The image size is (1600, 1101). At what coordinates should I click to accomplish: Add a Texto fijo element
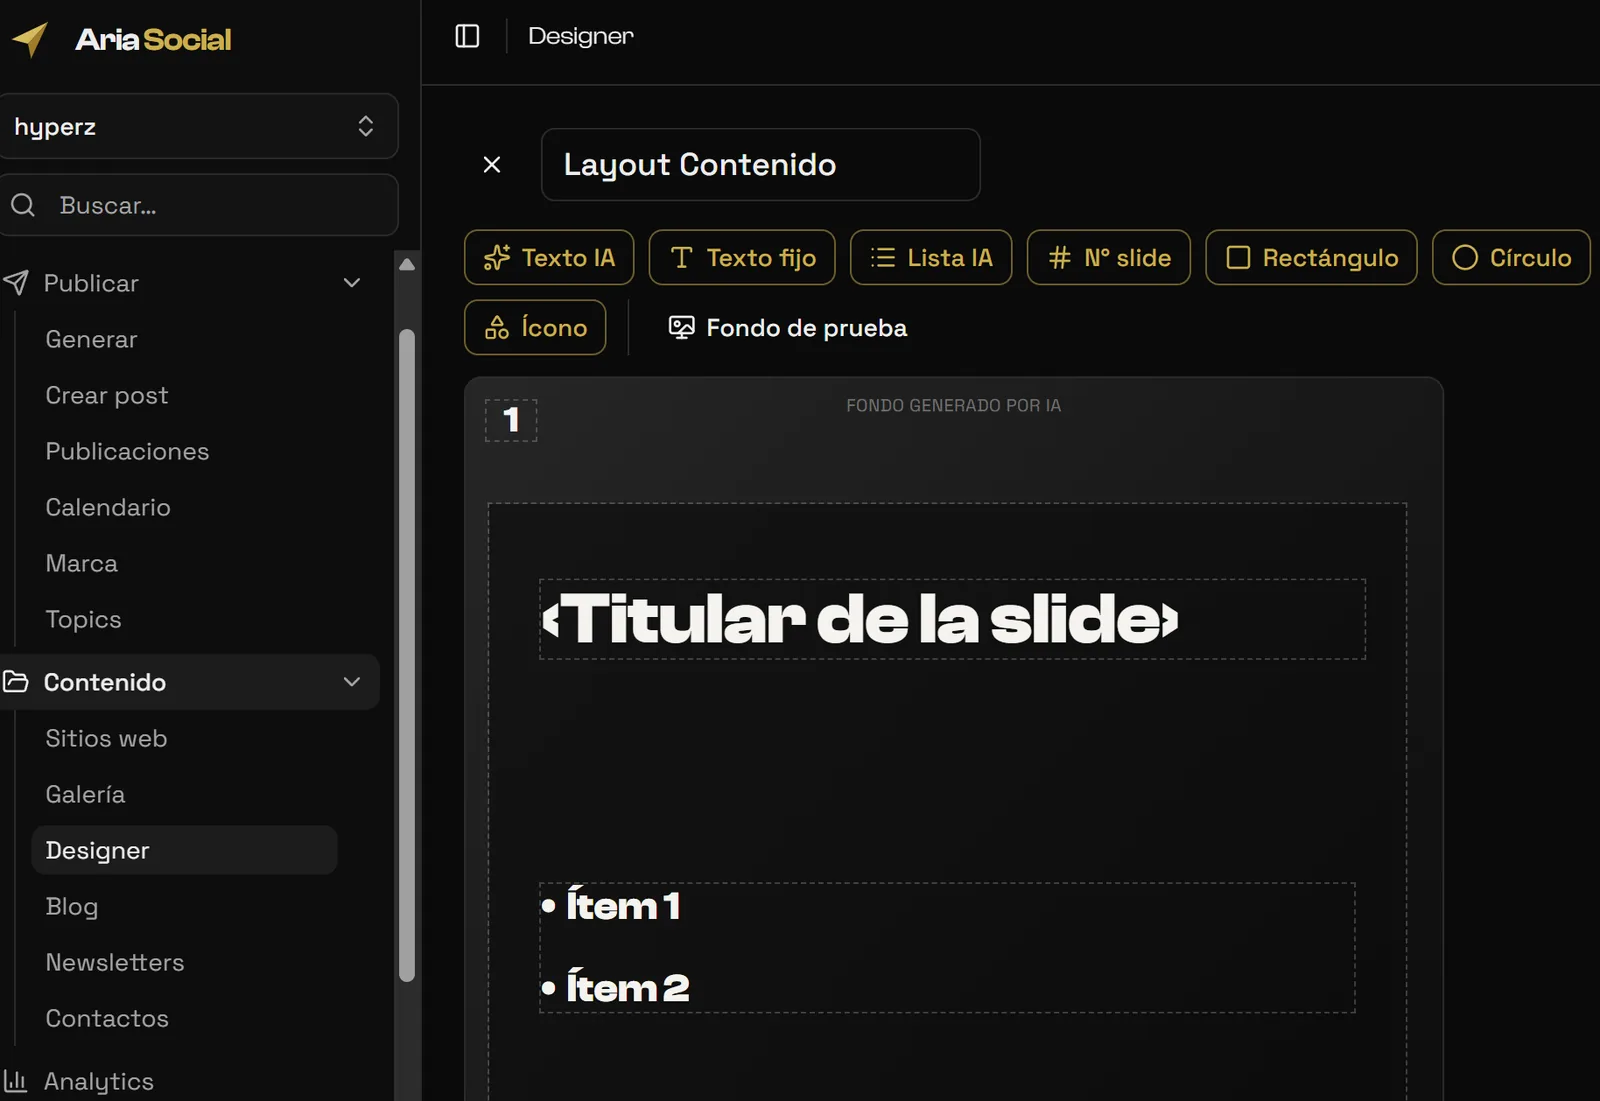pyautogui.click(x=742, y=258)
